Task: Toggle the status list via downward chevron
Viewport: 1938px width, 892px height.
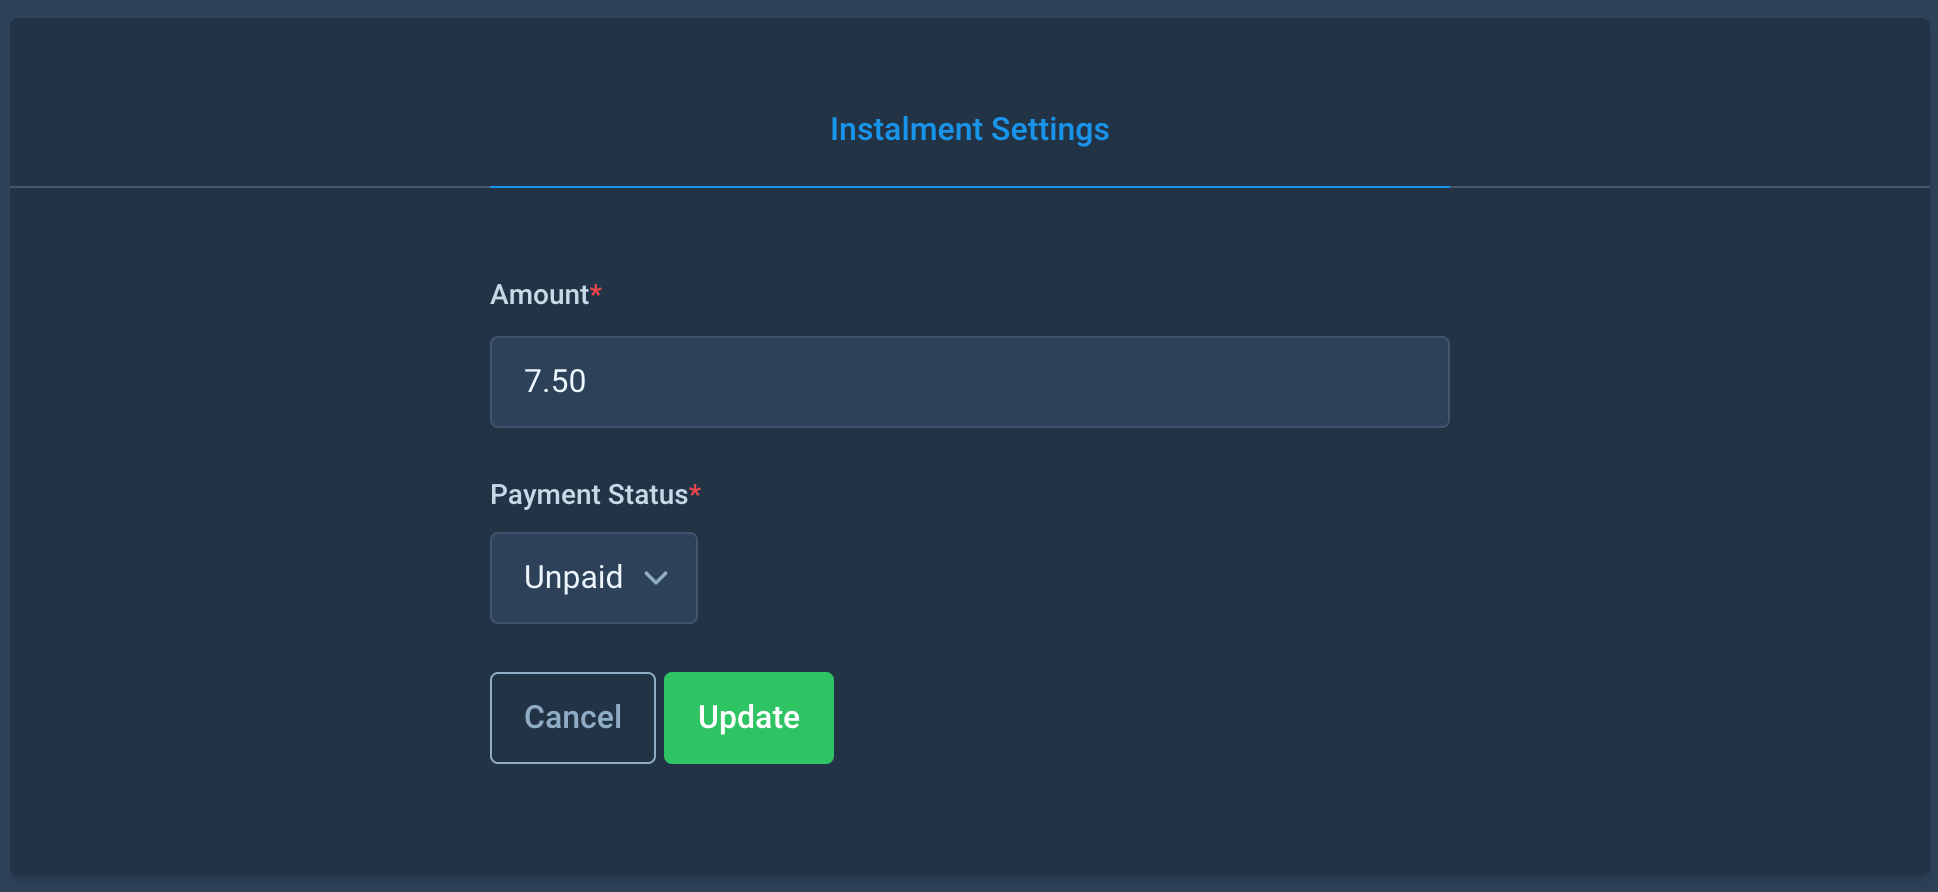Action: click(656, 578)
